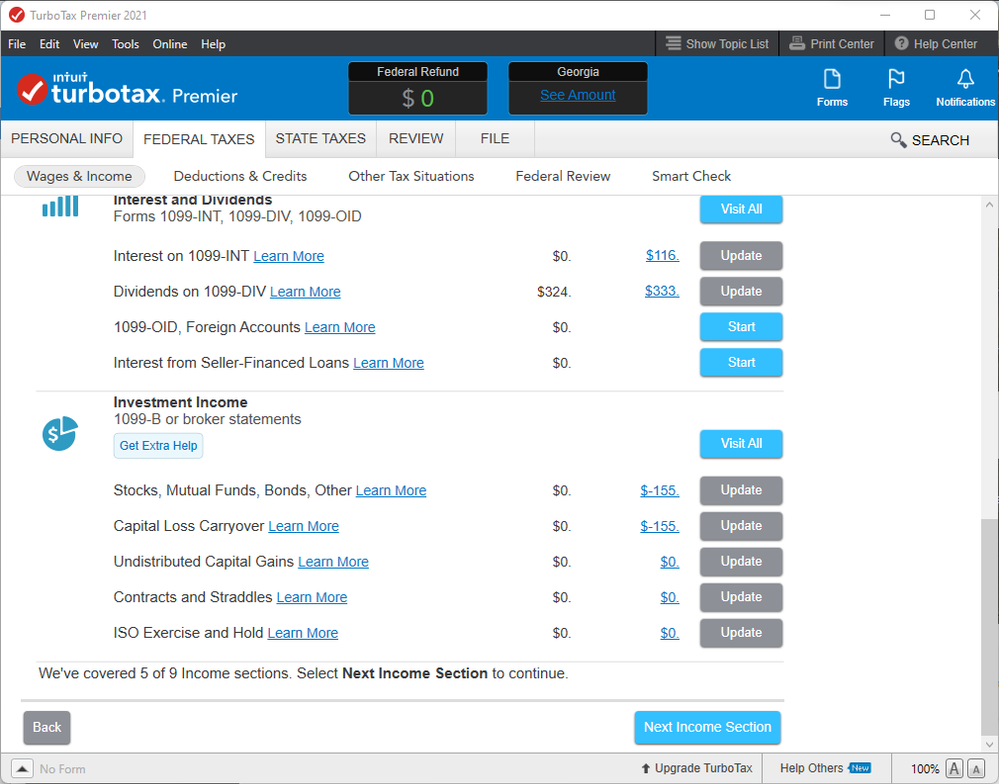This screenshot has width=999, height=784.
Task: Switch to FILE tab
Action: point(495,139)
